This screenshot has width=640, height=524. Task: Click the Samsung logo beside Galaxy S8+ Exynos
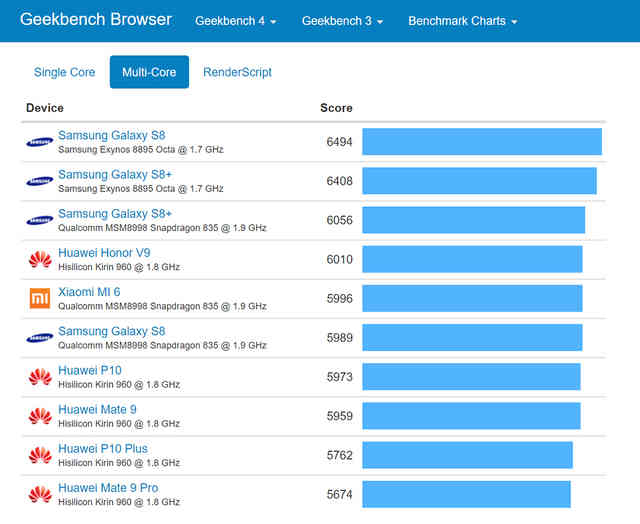tap(40, 181)
